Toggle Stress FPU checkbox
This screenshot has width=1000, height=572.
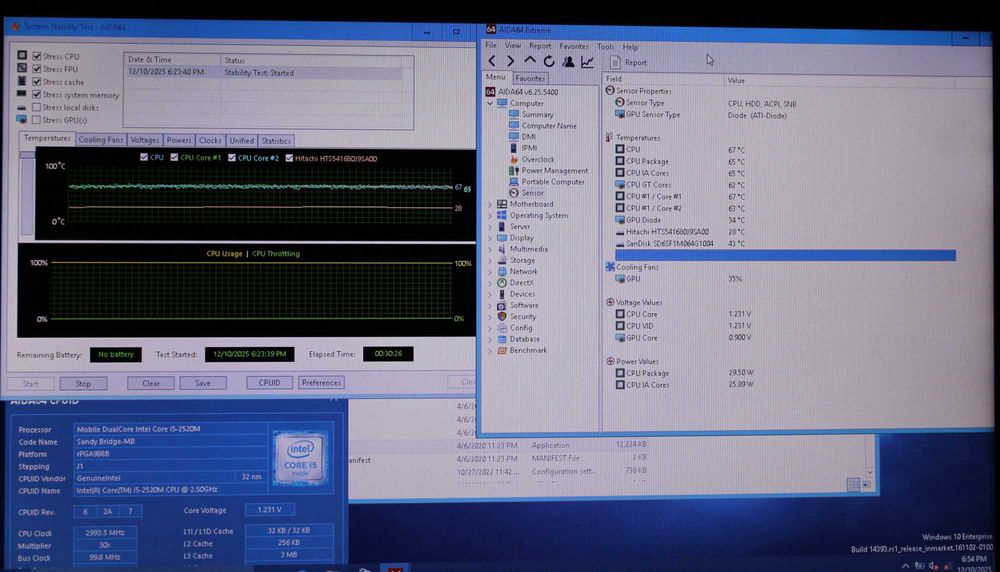pyautogui.click(x=37, y=69)
